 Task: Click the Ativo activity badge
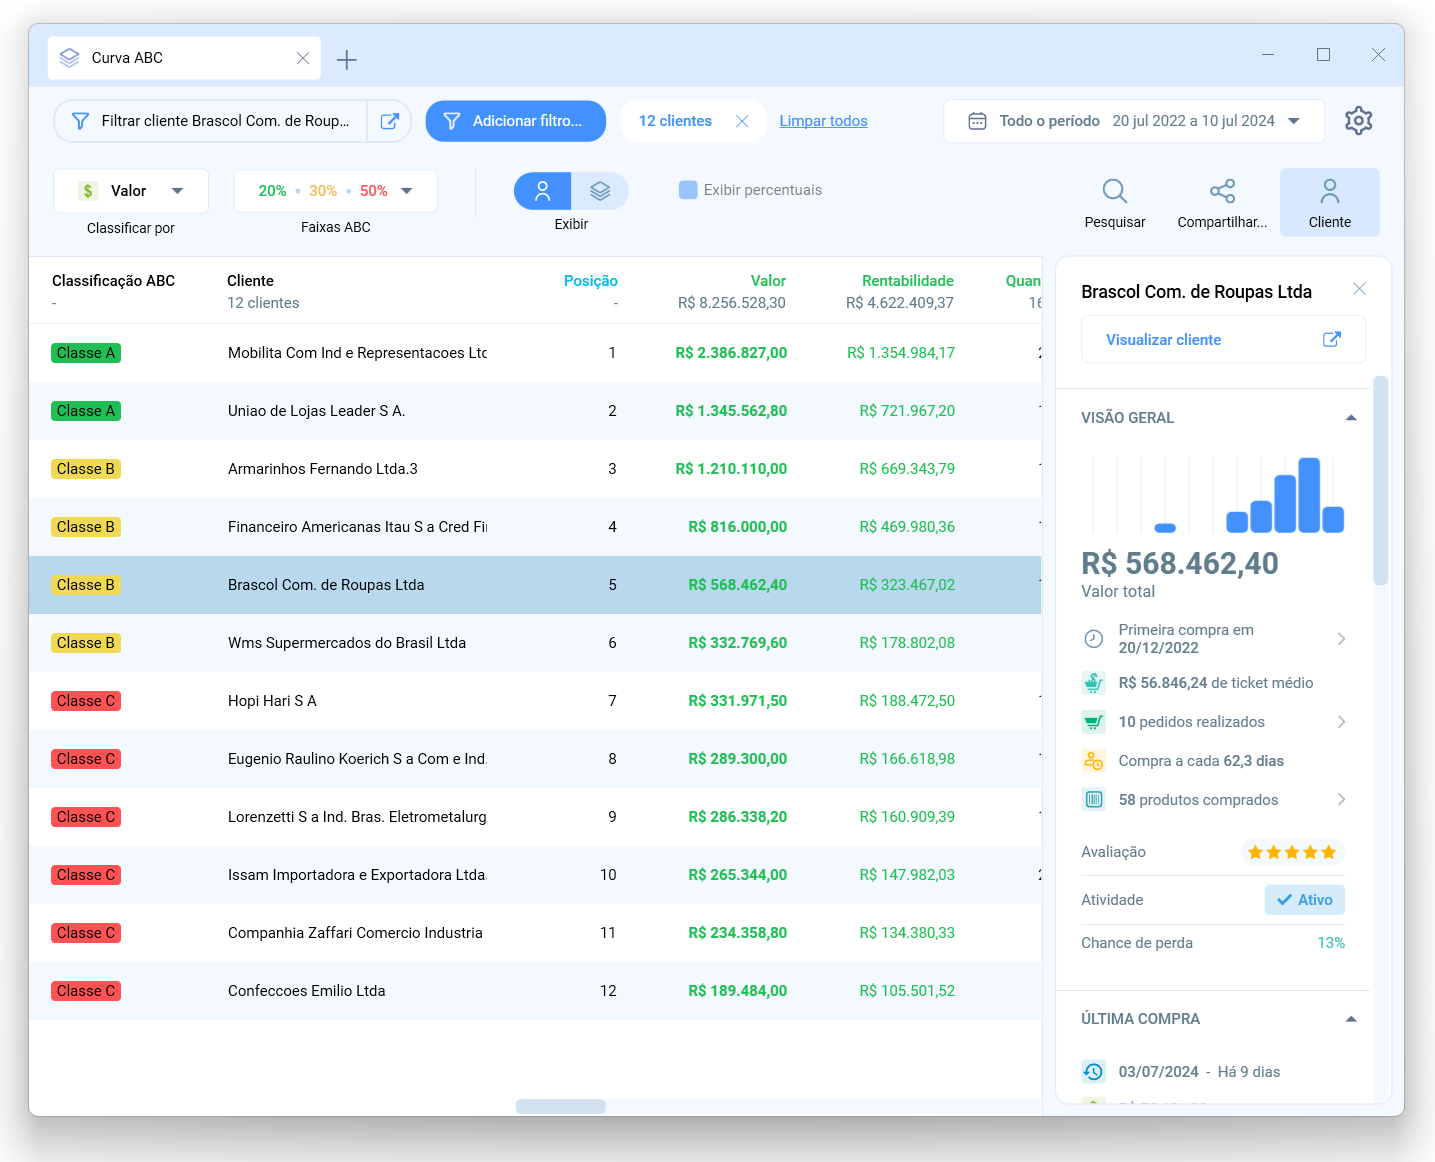coord(1305,900)
